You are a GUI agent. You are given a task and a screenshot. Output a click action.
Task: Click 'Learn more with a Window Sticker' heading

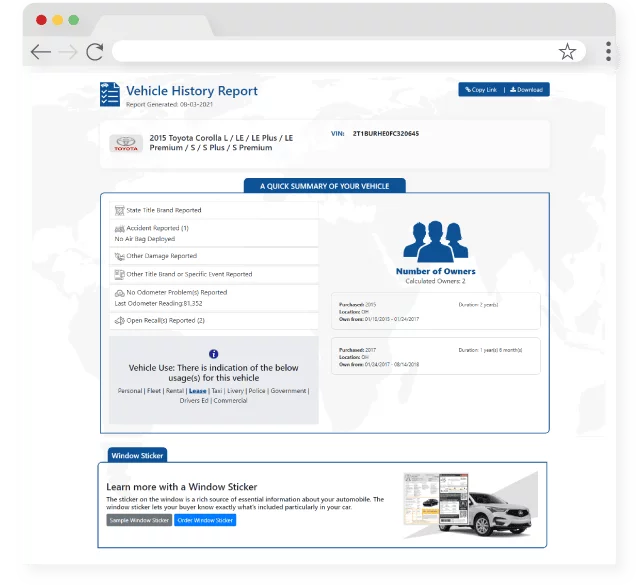(182, 487)
